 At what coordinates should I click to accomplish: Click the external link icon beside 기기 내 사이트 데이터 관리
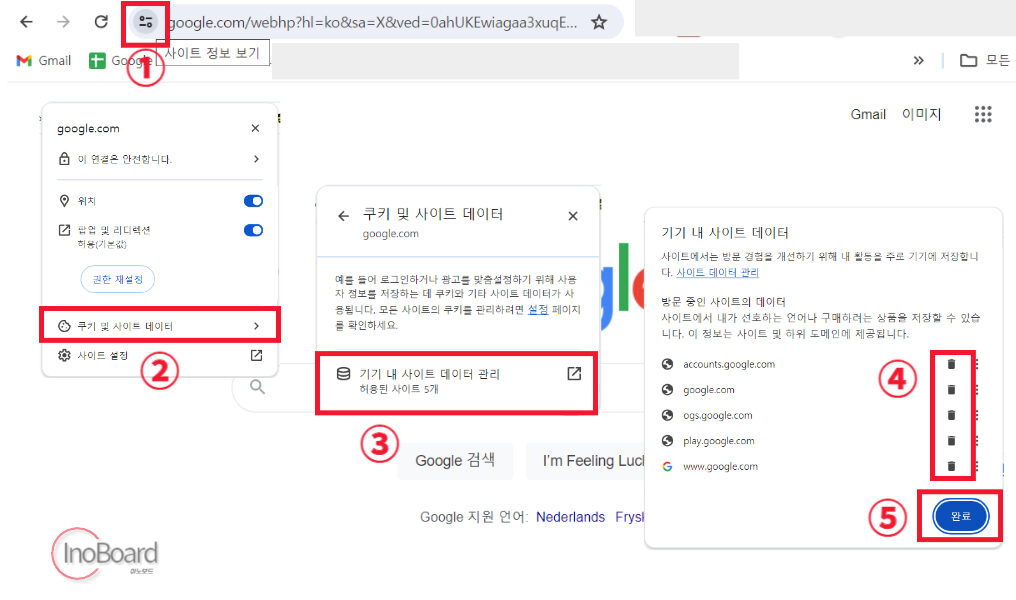[574, 373]
